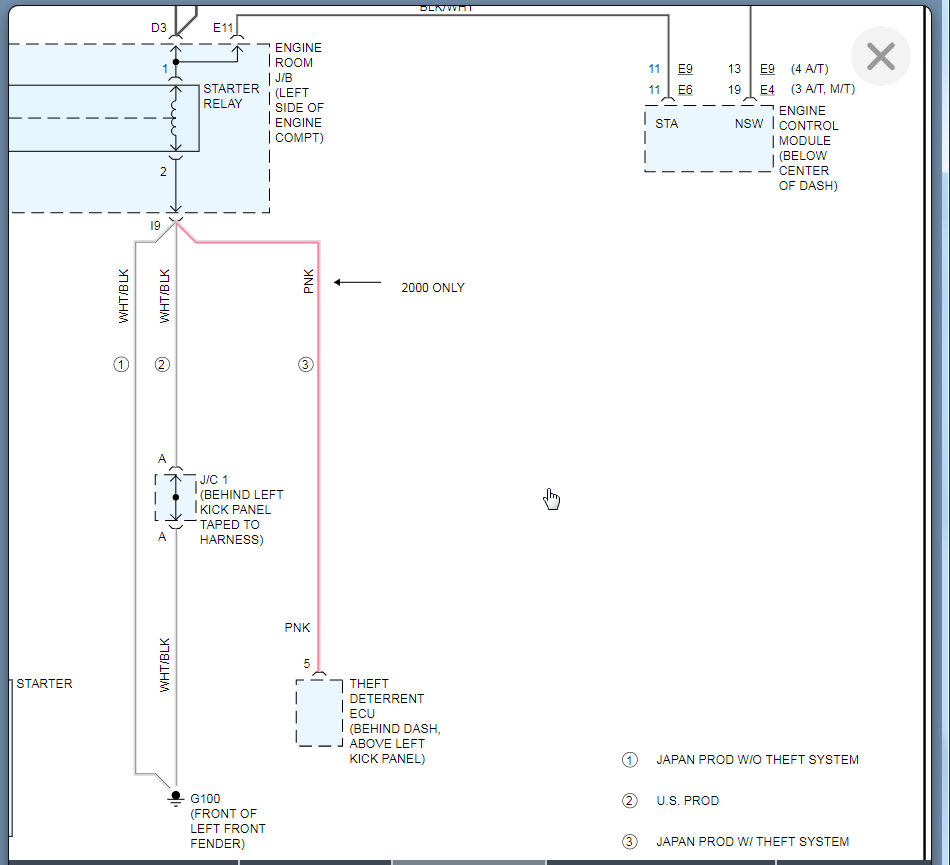Click the STA terminal text
This screenshot has width=950, height=865.
pos(666,124)
